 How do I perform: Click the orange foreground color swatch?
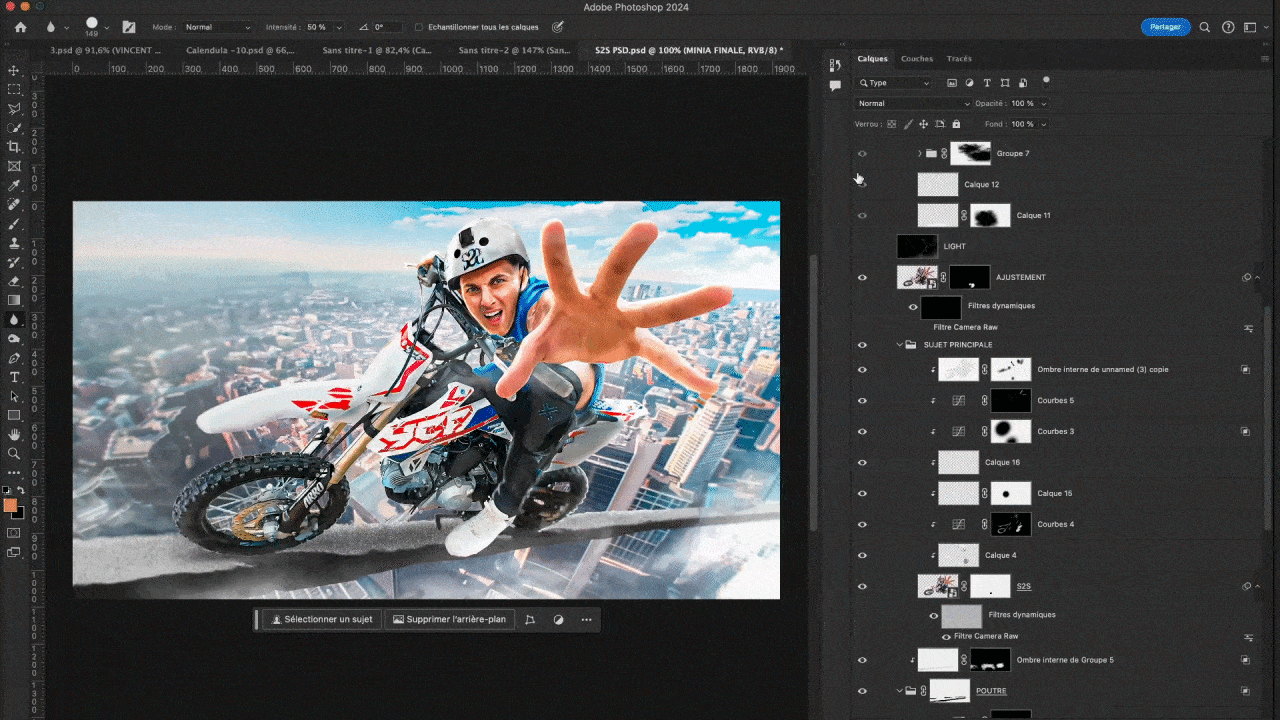point(10,506)
